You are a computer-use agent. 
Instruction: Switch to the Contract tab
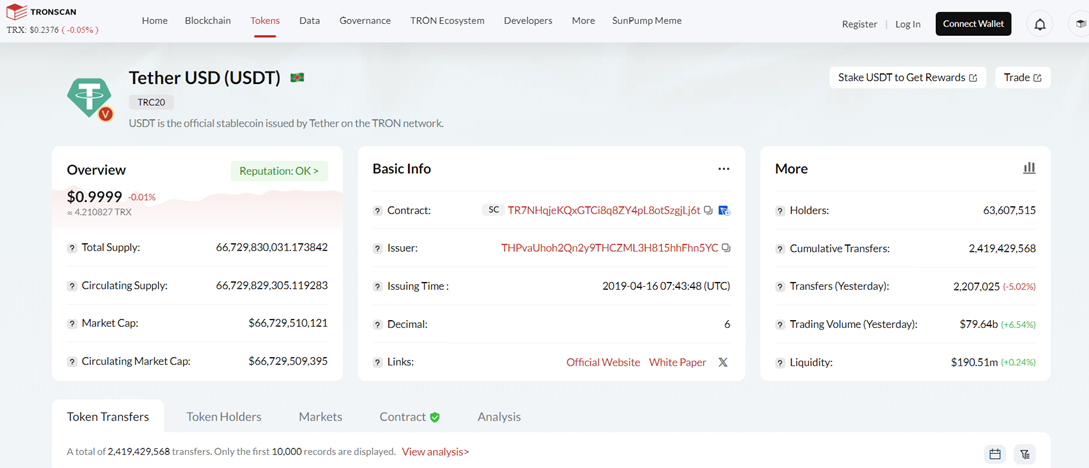410,417
